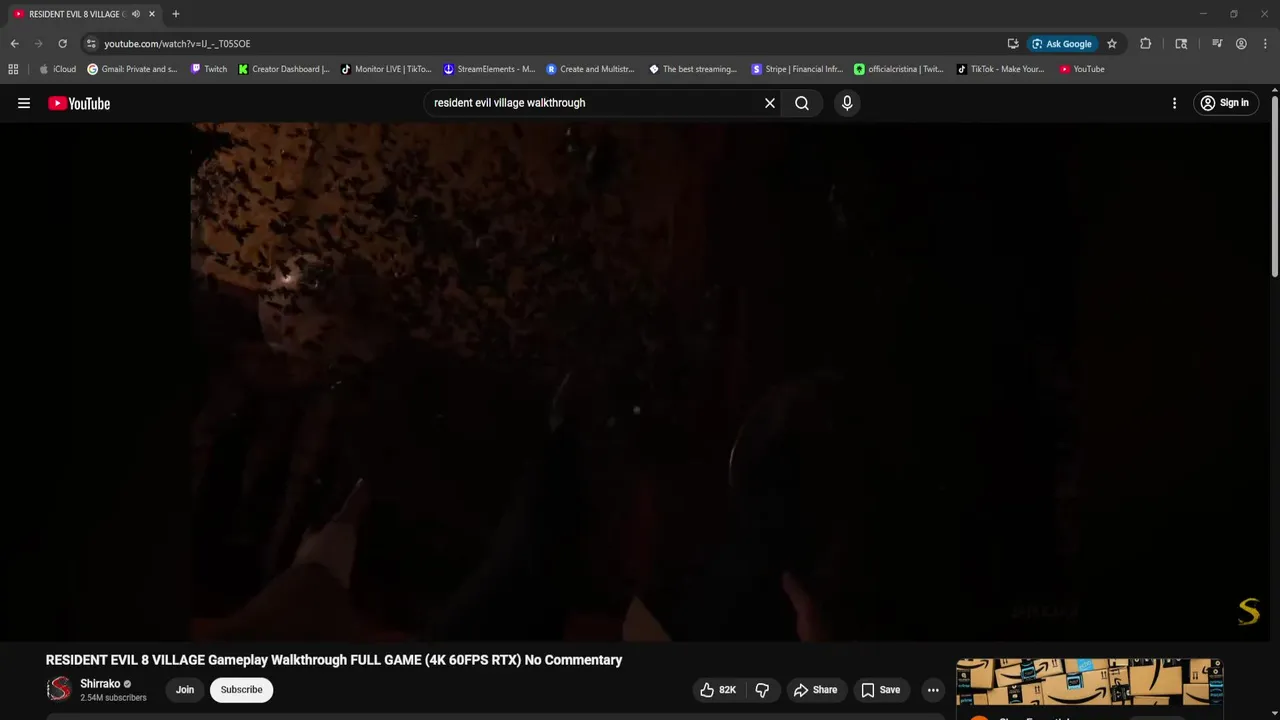Screen dimensions: 1280x720
Task: Dislike the video with thumbs down
Action: (x=762, y=690)
